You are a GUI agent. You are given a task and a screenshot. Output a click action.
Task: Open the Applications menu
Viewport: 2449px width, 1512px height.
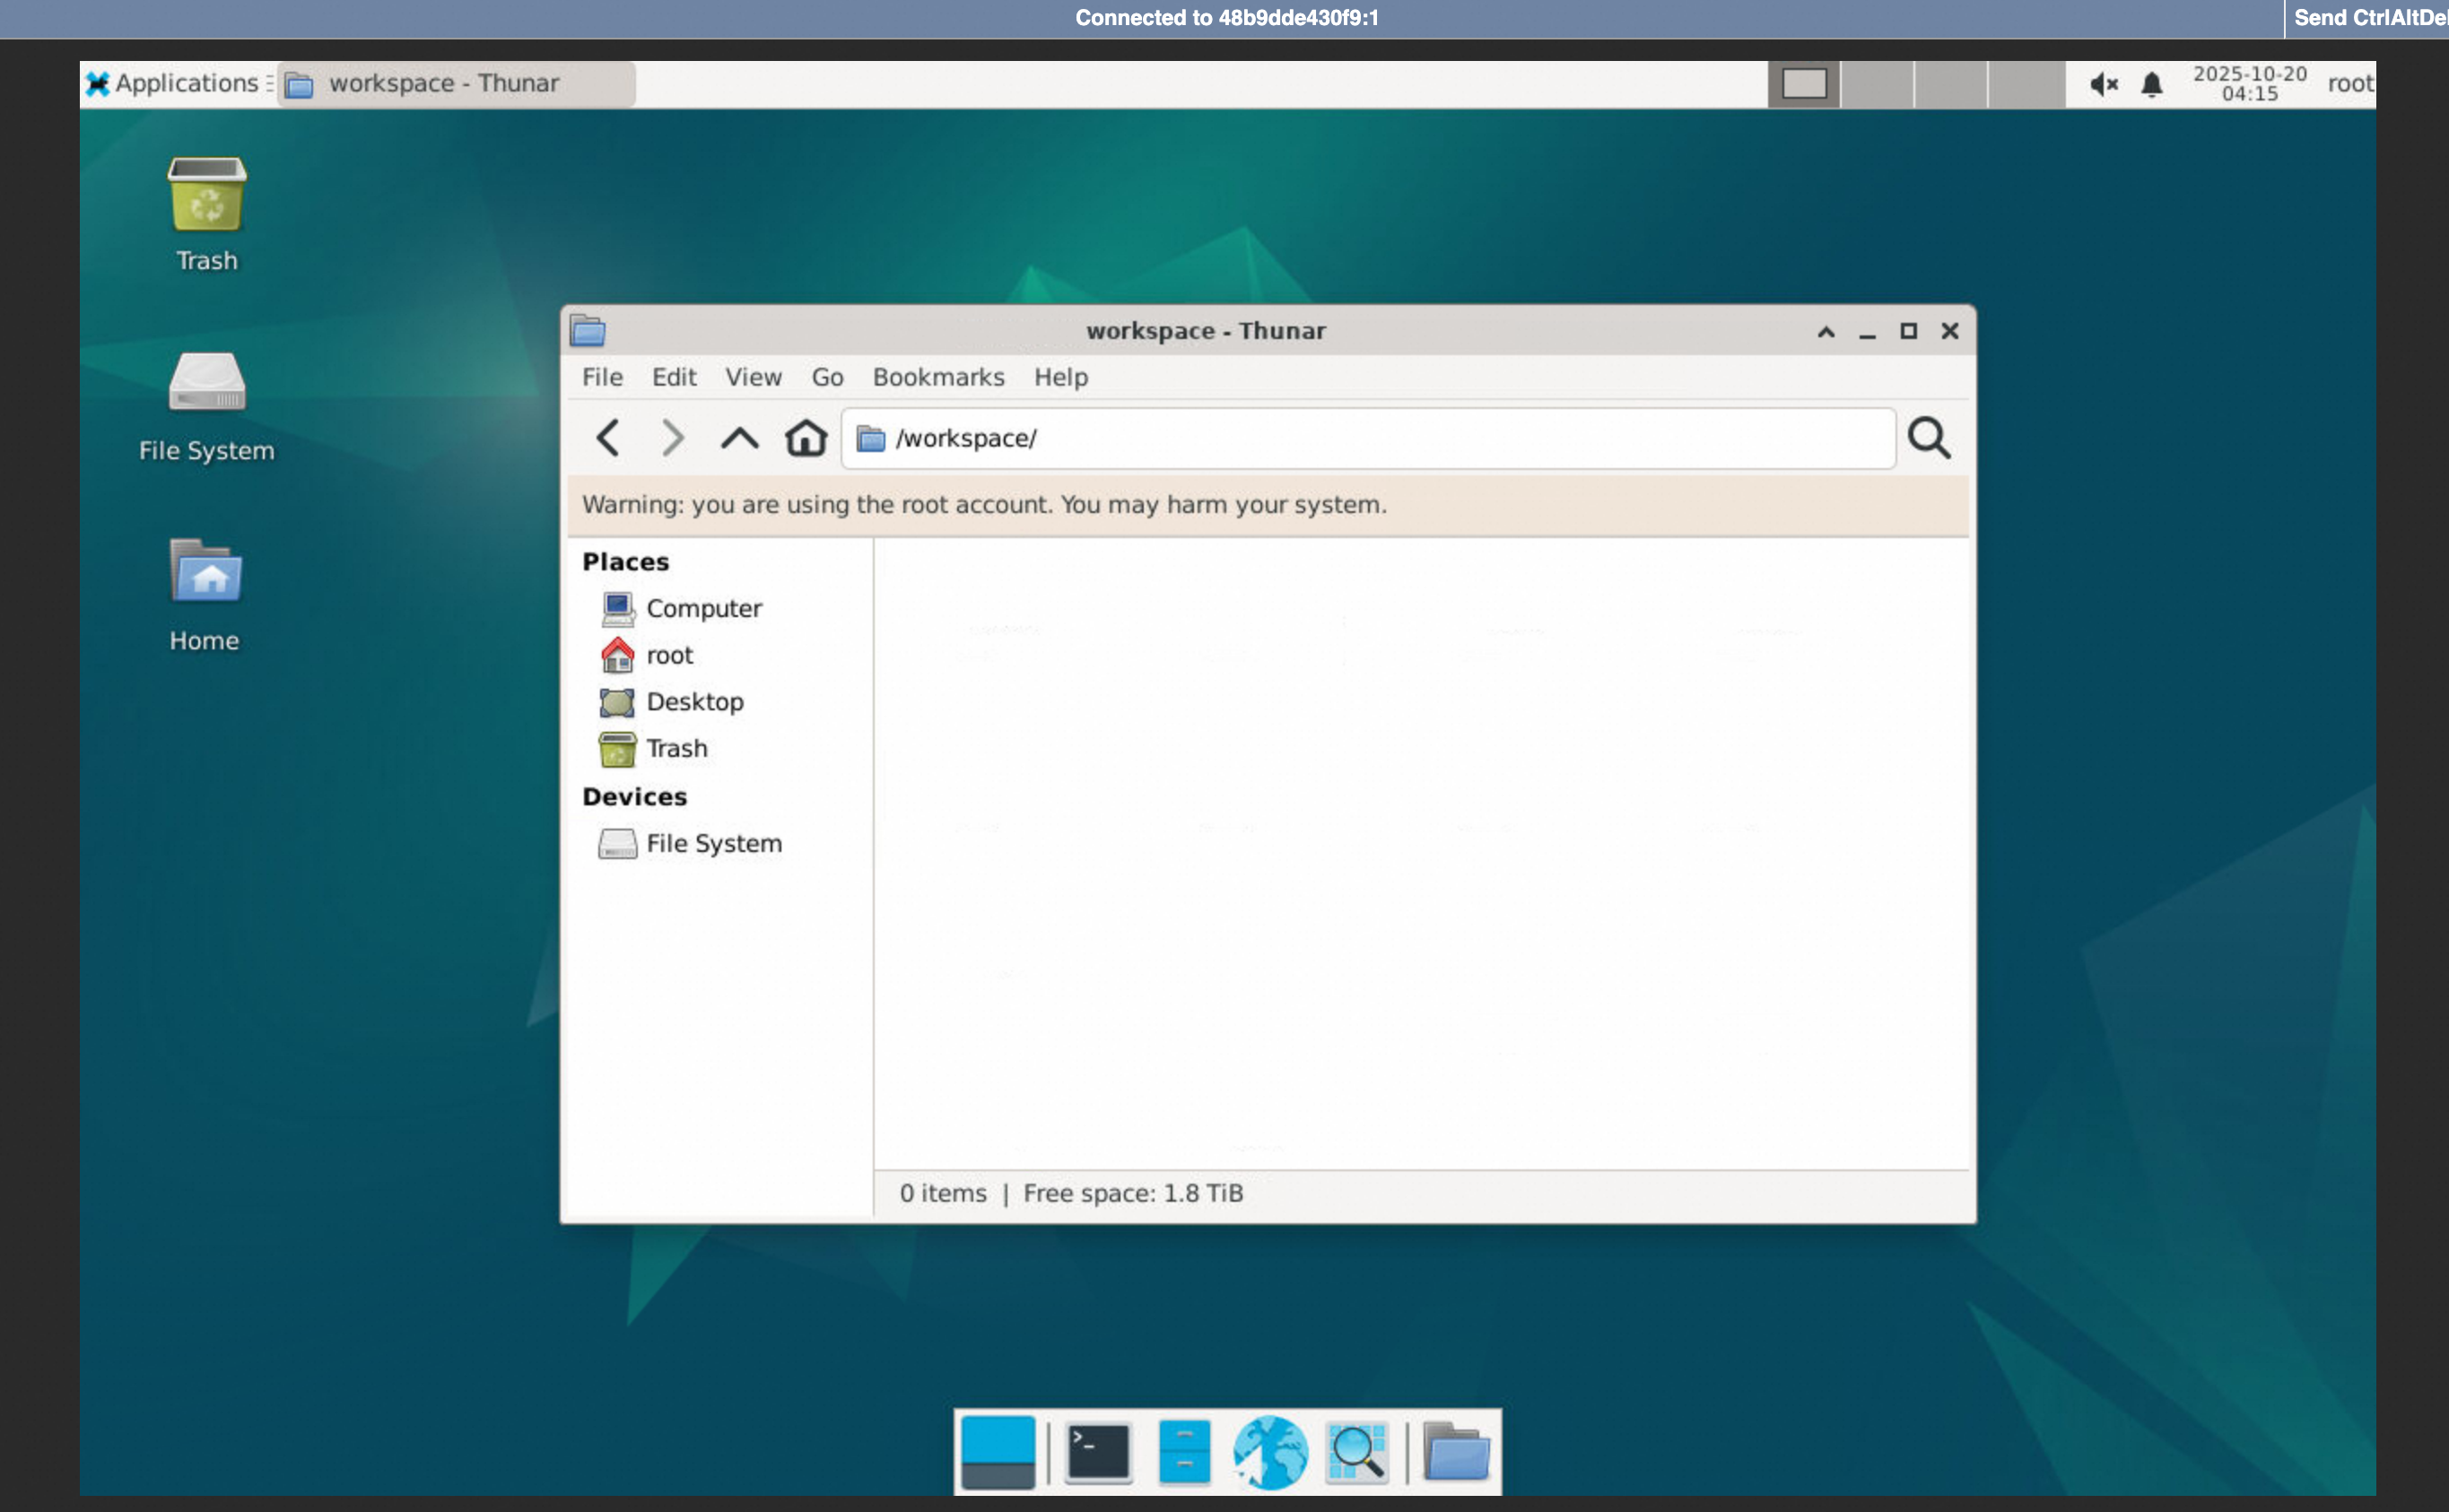click(173, 84)
